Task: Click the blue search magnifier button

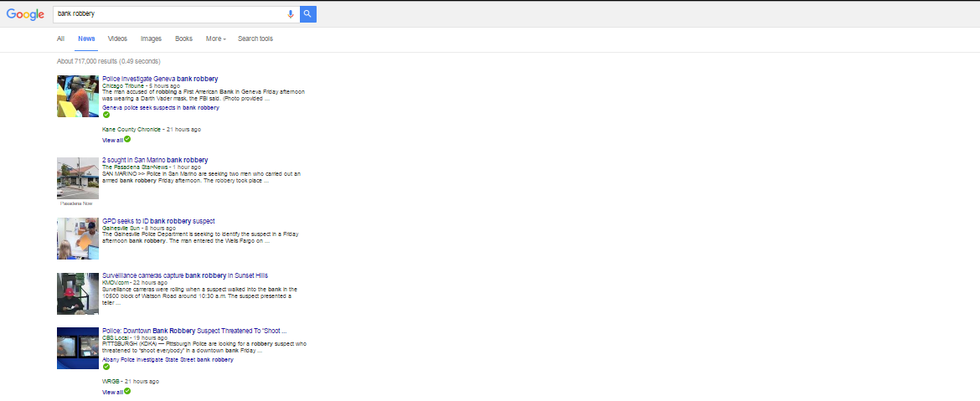Action: [x=308, y=14]
